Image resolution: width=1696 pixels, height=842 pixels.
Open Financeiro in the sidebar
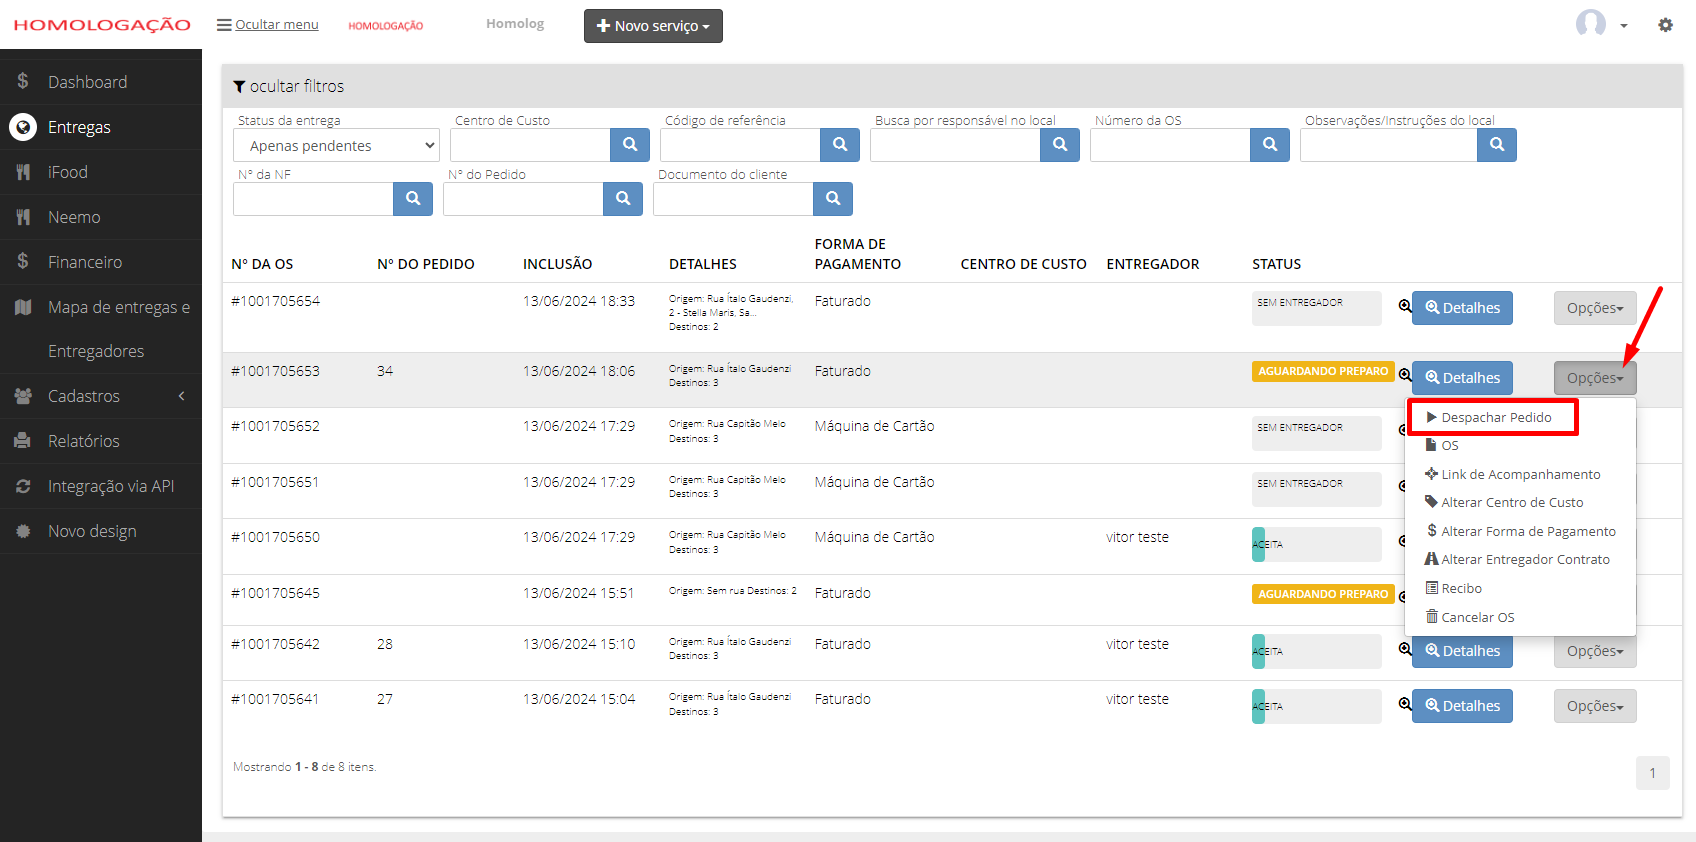101,262
